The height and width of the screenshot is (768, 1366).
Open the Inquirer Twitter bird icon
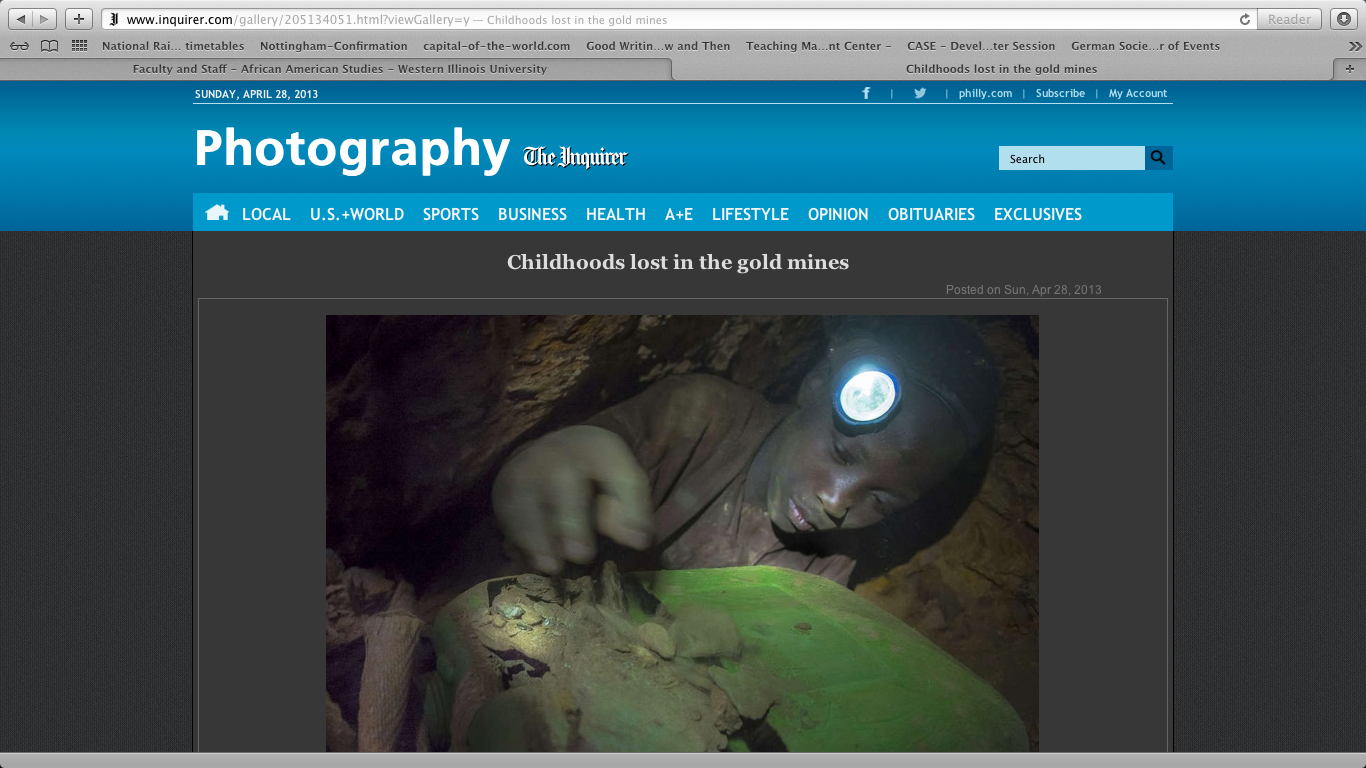click(919, 93)
